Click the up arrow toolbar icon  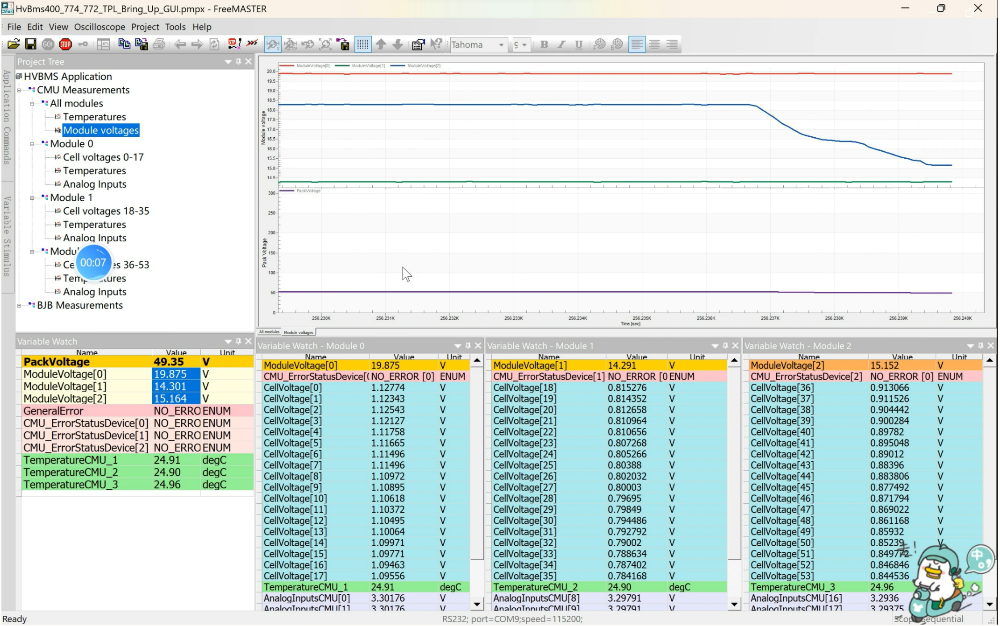click(x=381, y=44)
